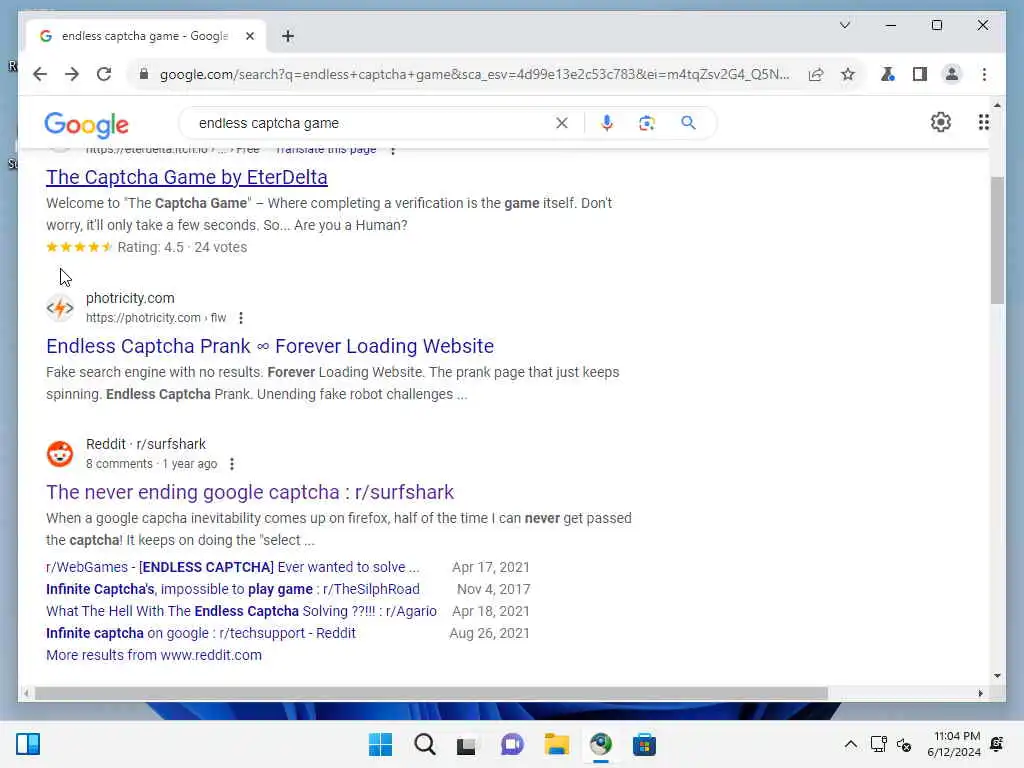Open the Windows Start menu
Screen dimensions: 1024x768
381,744
